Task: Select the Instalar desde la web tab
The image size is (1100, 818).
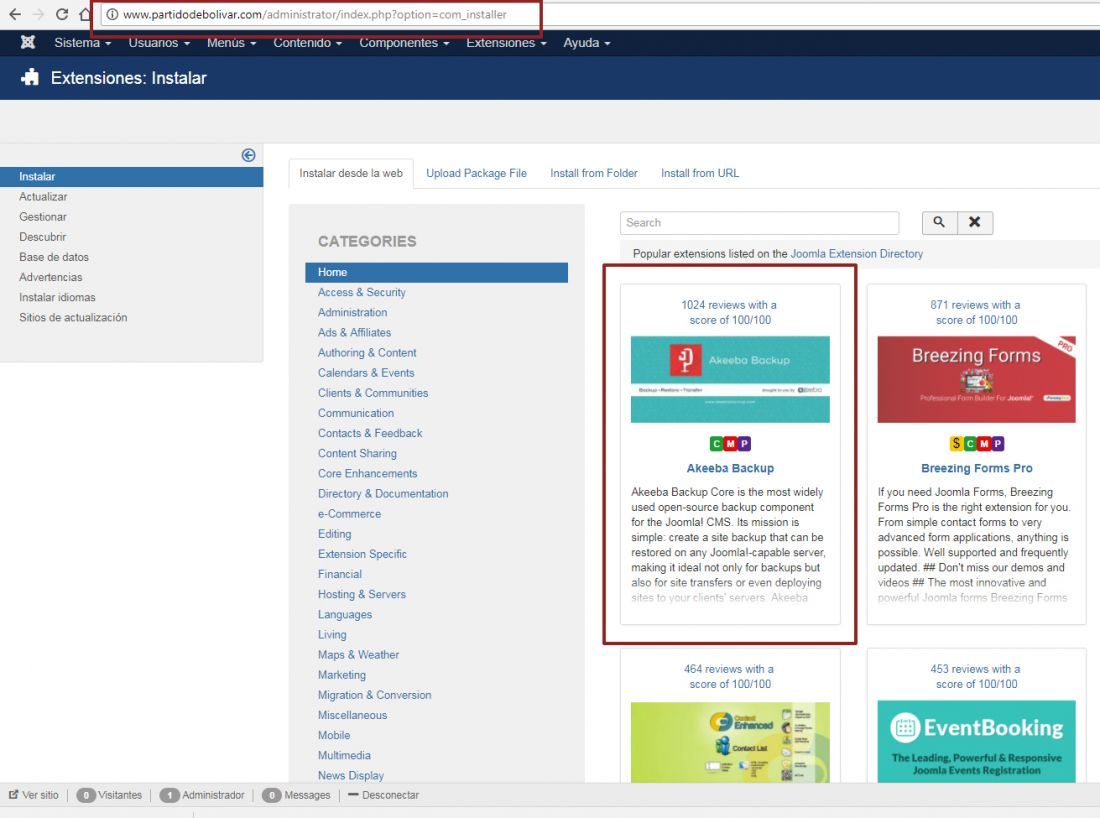Action: click(x=351, y=173)
